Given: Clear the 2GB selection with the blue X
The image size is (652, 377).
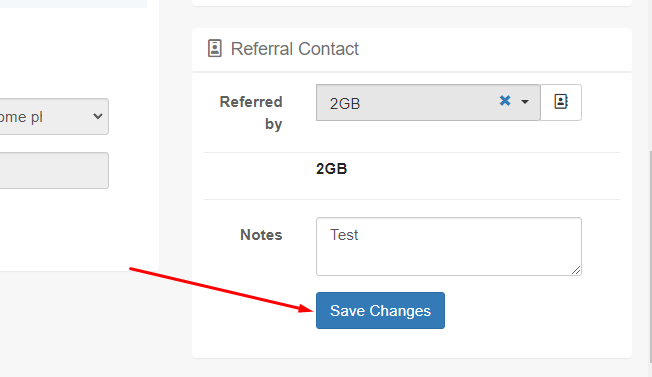Looking at the screenshot, I should [505, 101].
